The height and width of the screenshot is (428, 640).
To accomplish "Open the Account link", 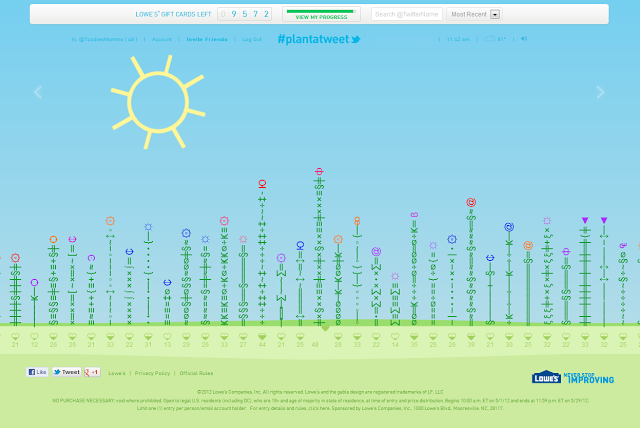I will pos(162,39).
